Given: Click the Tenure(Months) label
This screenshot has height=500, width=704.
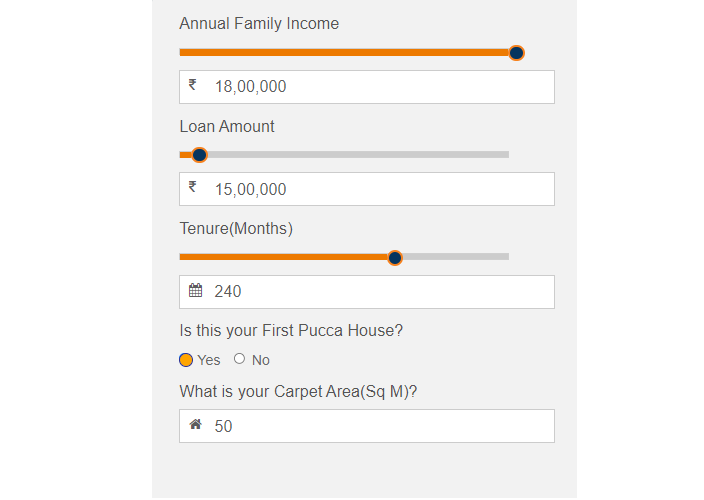Looking at the screenshot, I should 236,229.
